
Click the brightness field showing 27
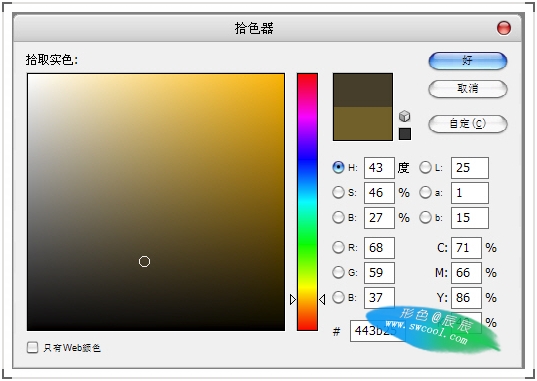(379, 218)
